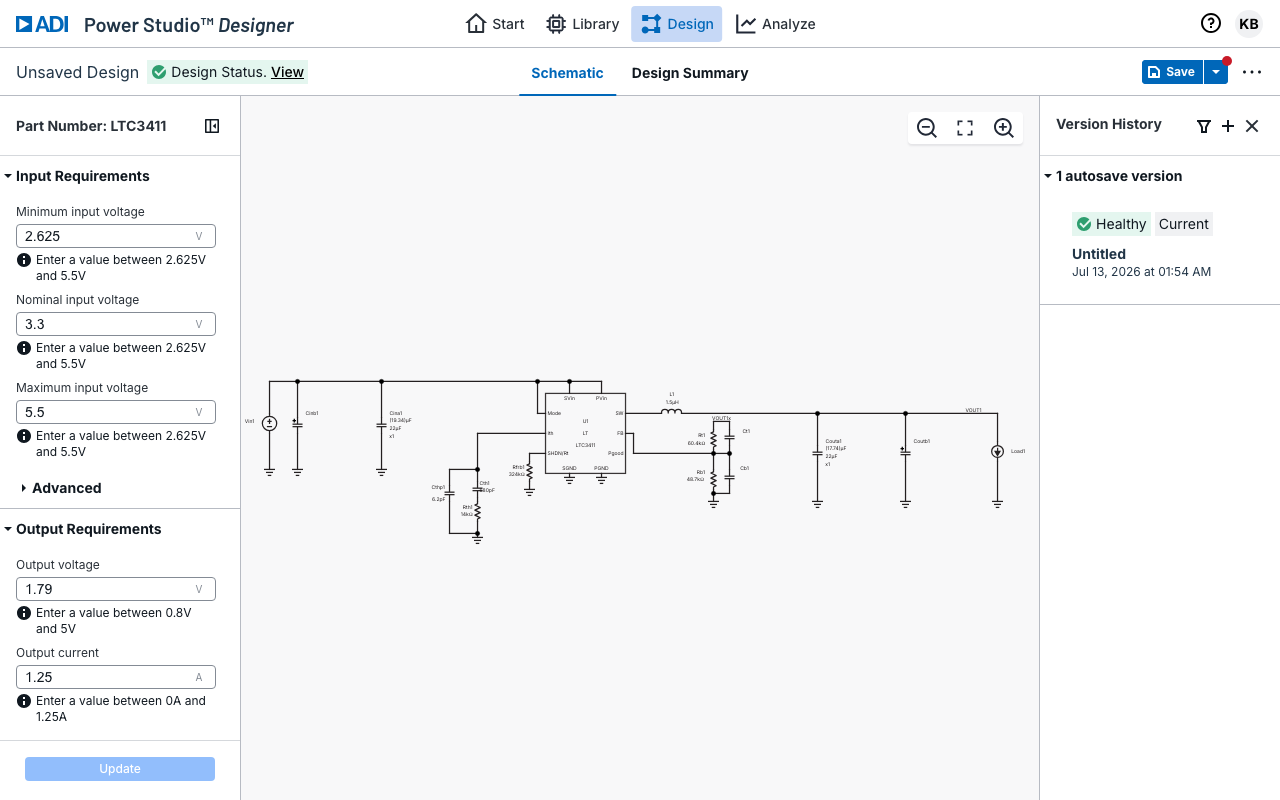
Task: Click info icon under Output current
Action: pyautogui.click(x=24, y=701)
